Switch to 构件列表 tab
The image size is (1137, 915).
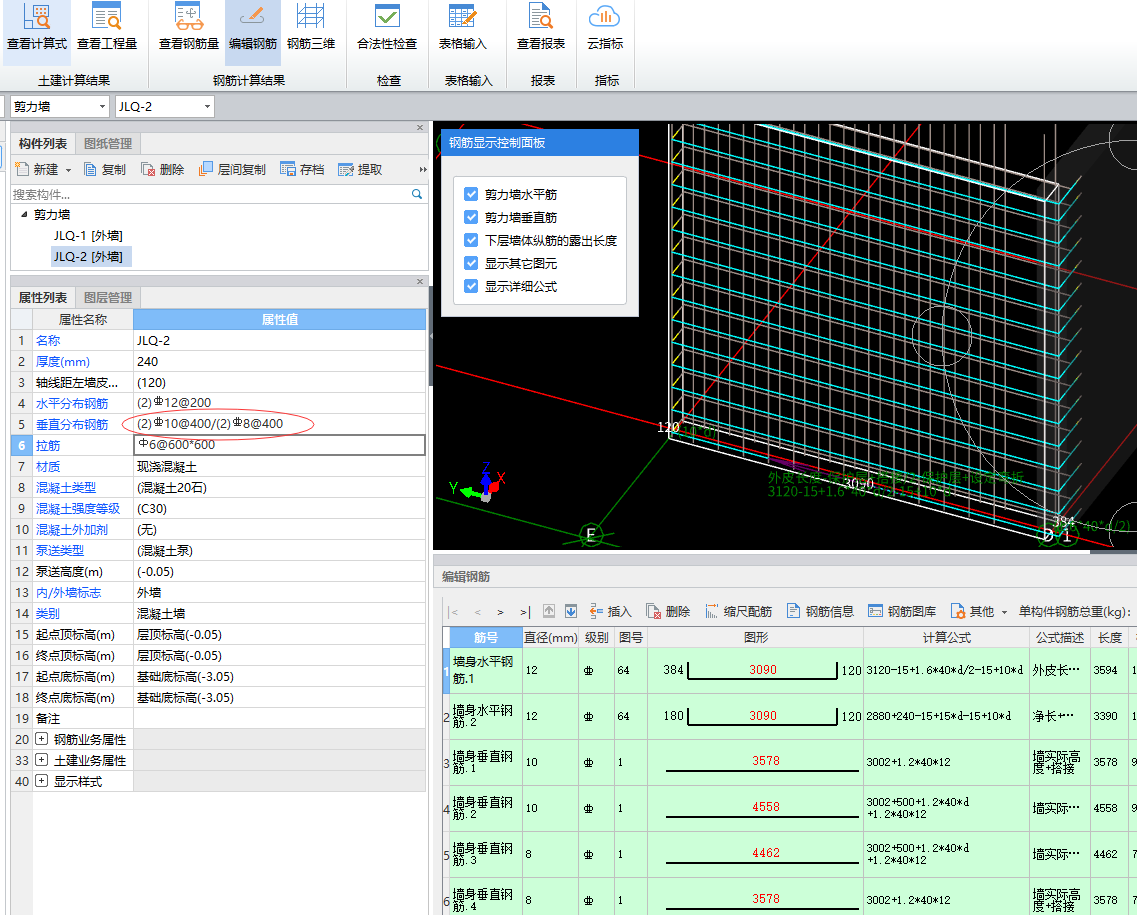(43, 144)
